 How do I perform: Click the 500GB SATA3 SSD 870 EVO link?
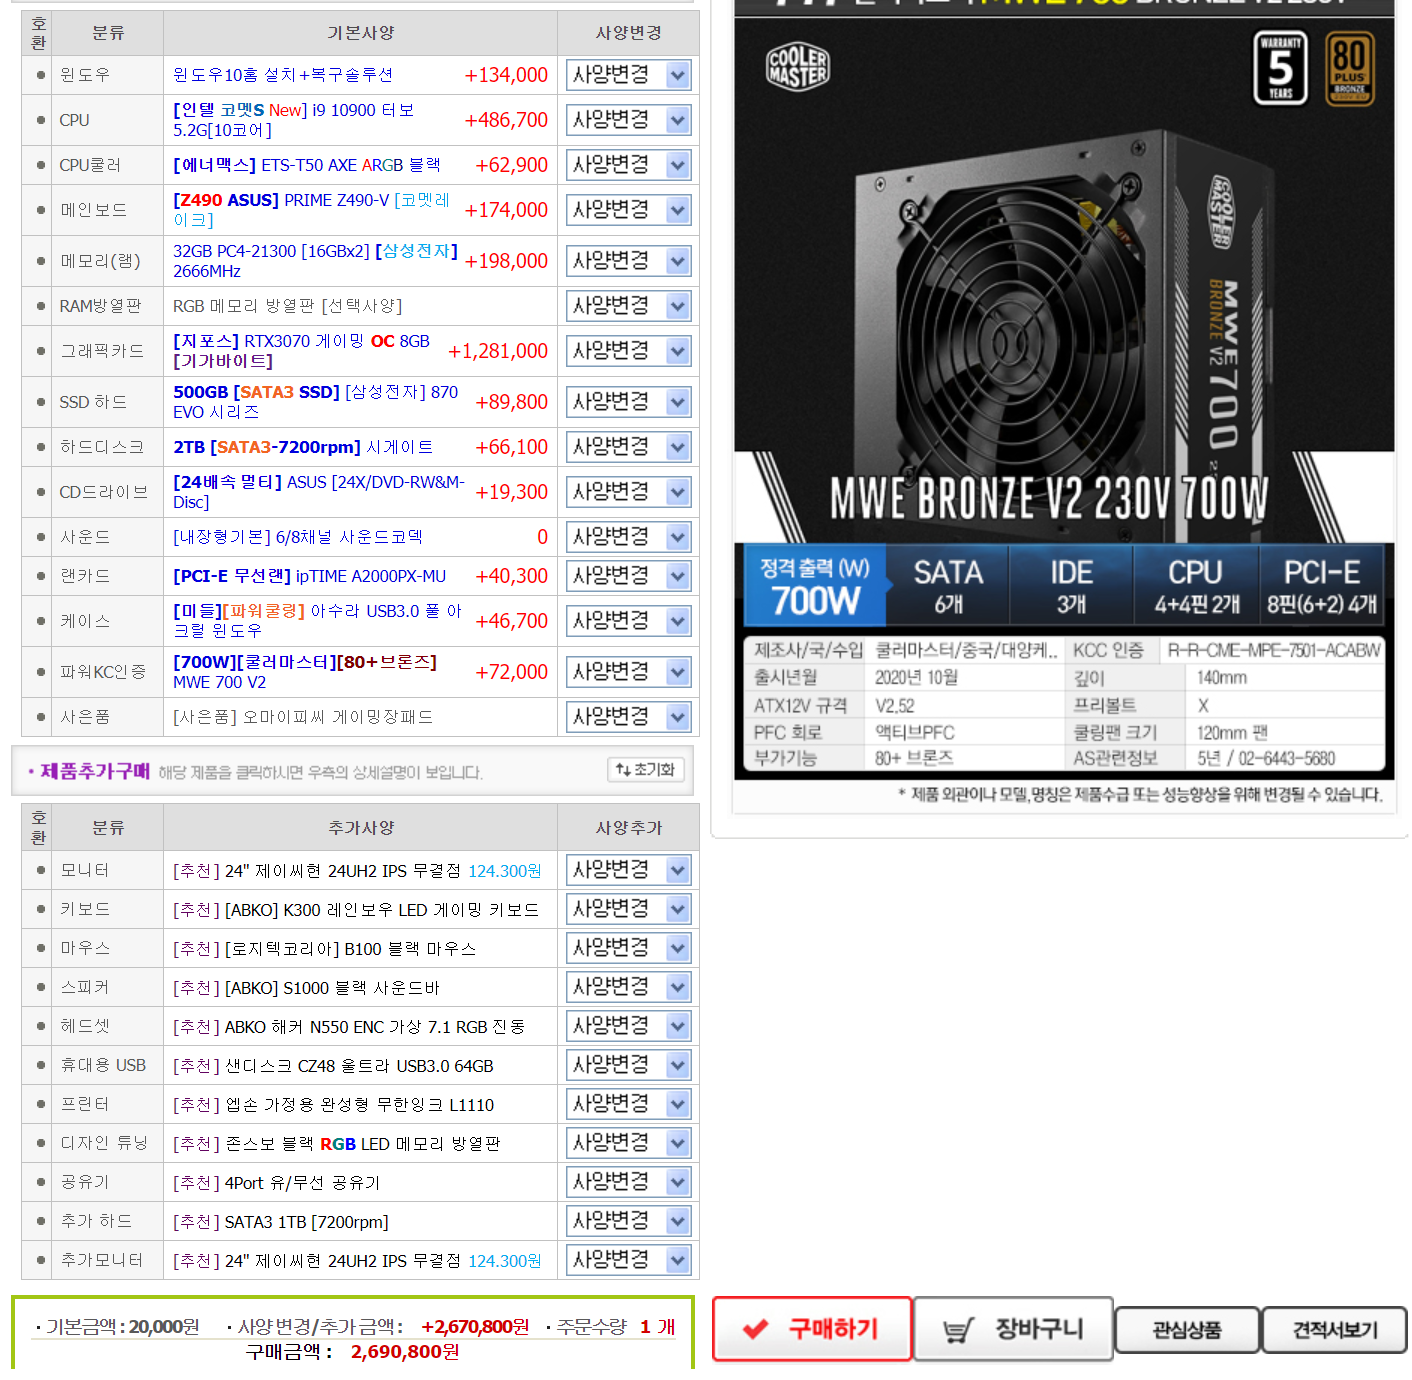point(315,402)
